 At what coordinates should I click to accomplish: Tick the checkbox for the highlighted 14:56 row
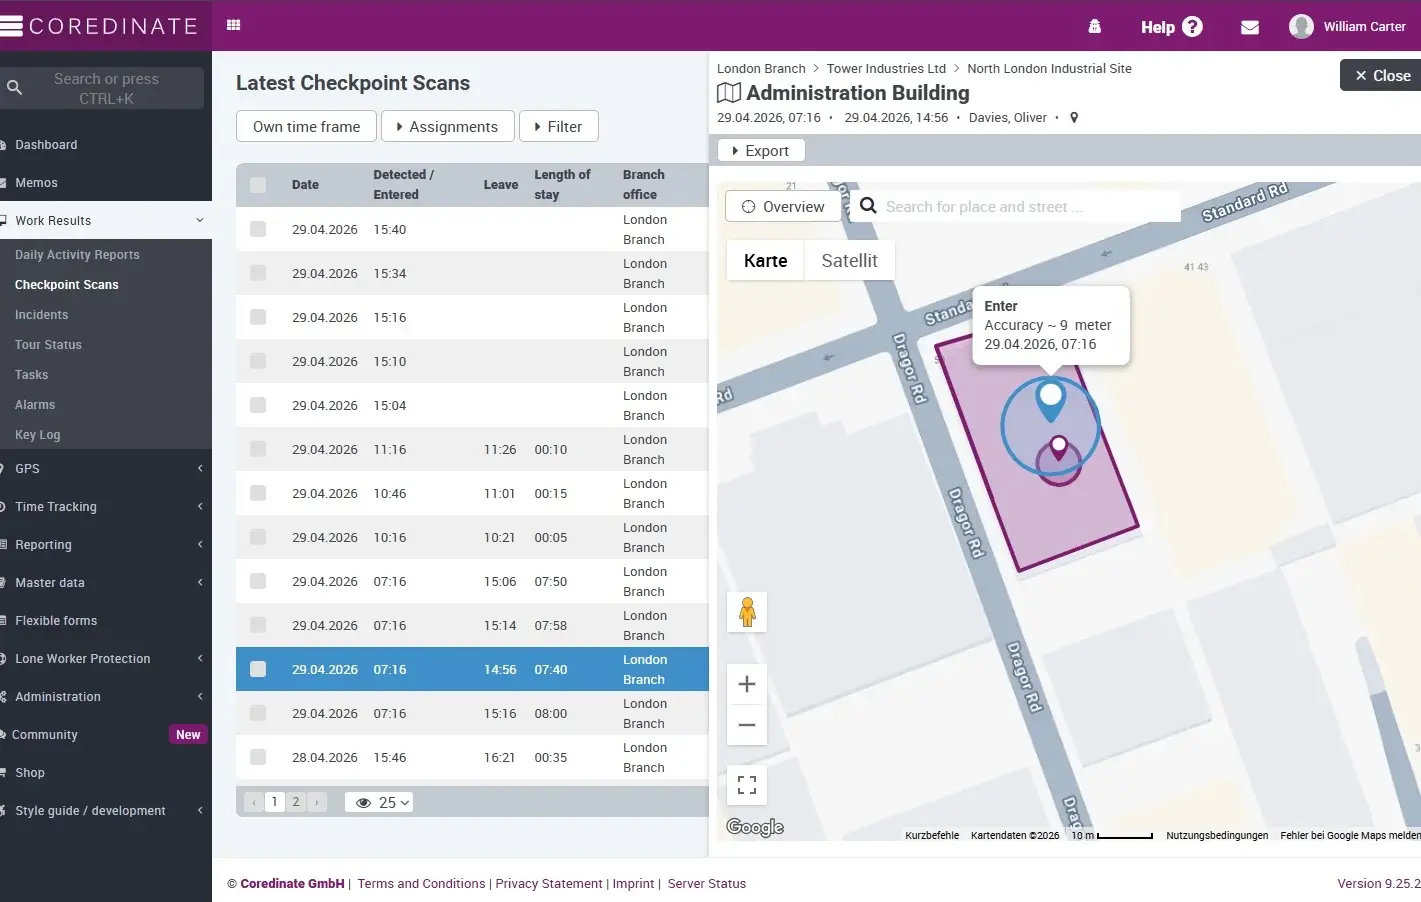tap(258, 669)
